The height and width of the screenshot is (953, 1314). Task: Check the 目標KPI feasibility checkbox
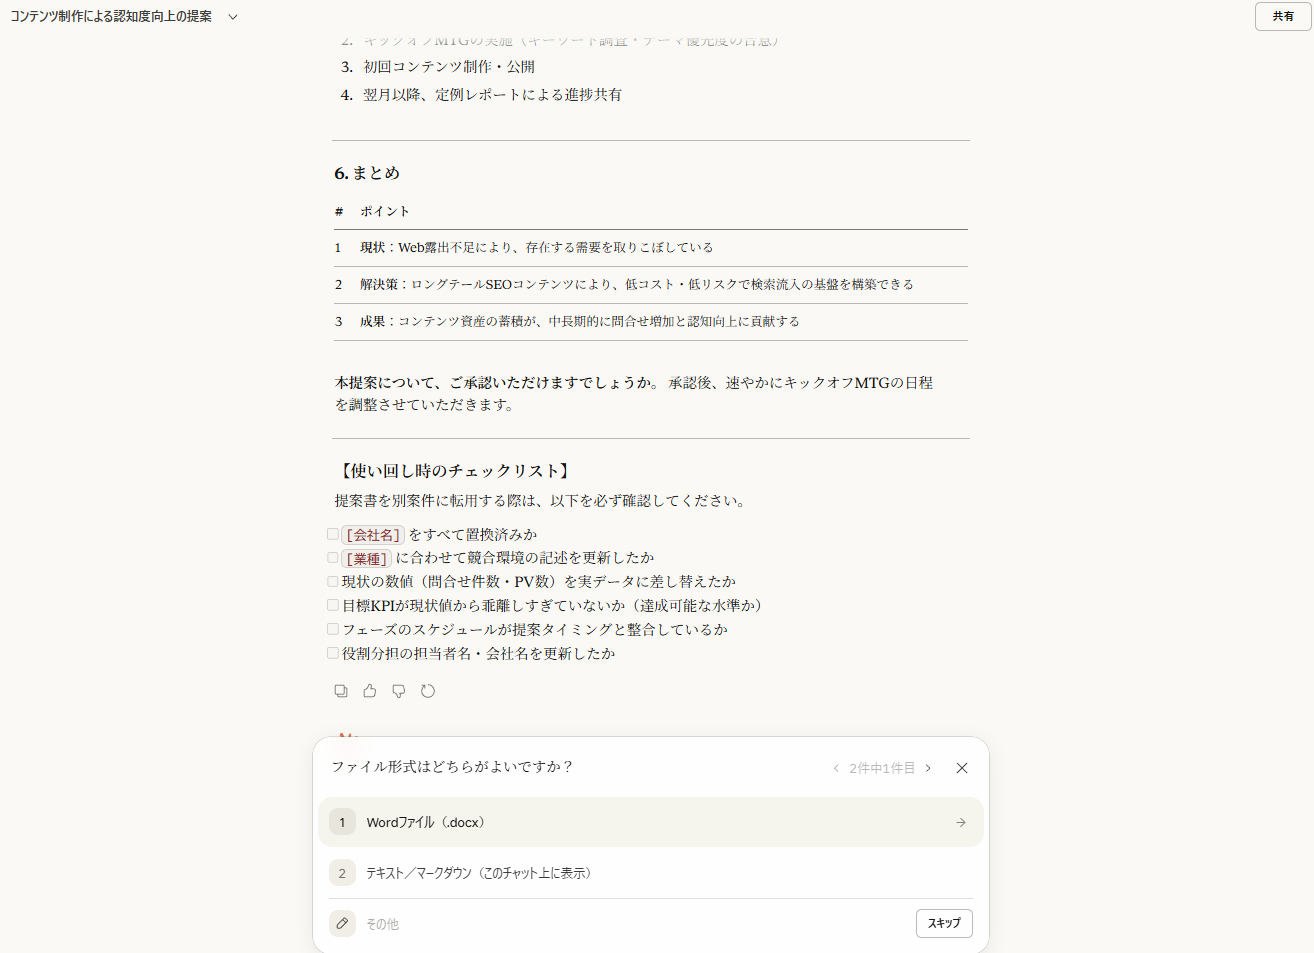[332, 604]
